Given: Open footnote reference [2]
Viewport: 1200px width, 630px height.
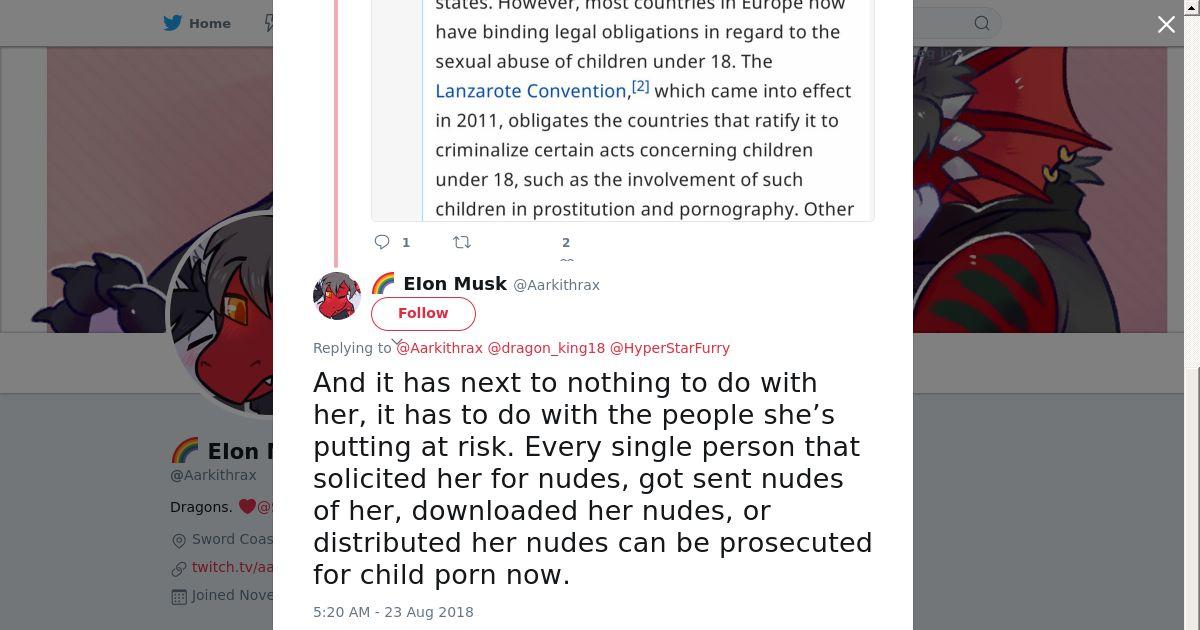Looking at the screenshot, I should click(641, 87).
